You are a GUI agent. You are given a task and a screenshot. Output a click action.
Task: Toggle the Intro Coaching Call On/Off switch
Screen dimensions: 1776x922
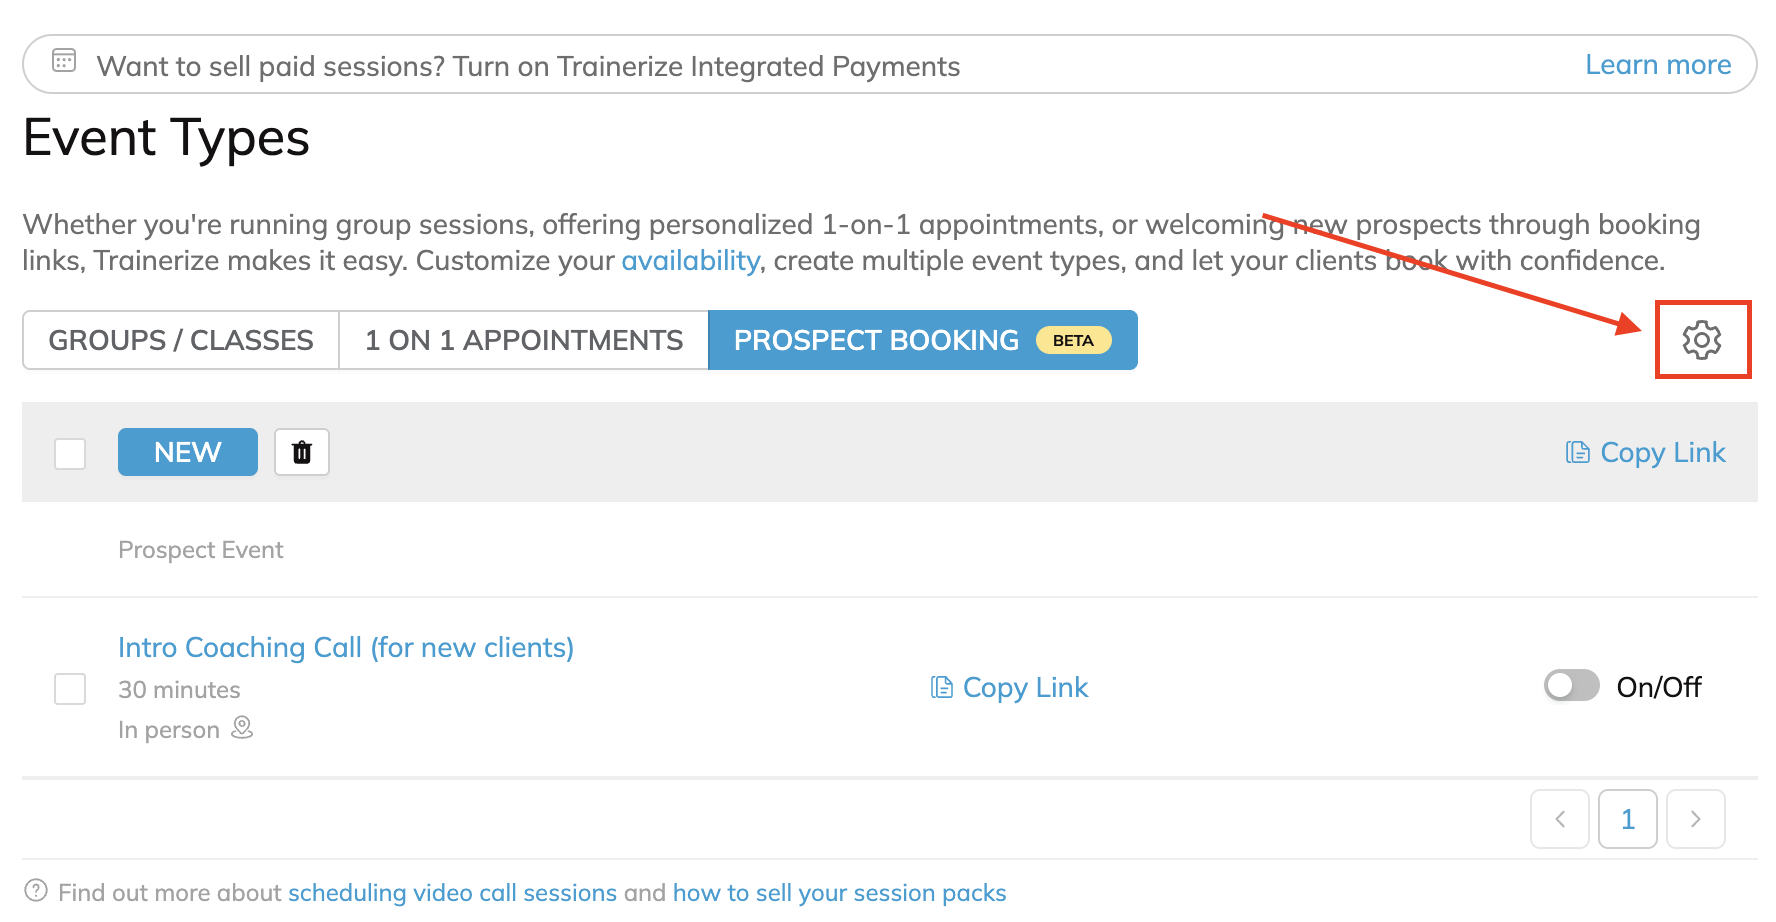click(1571, 686)
